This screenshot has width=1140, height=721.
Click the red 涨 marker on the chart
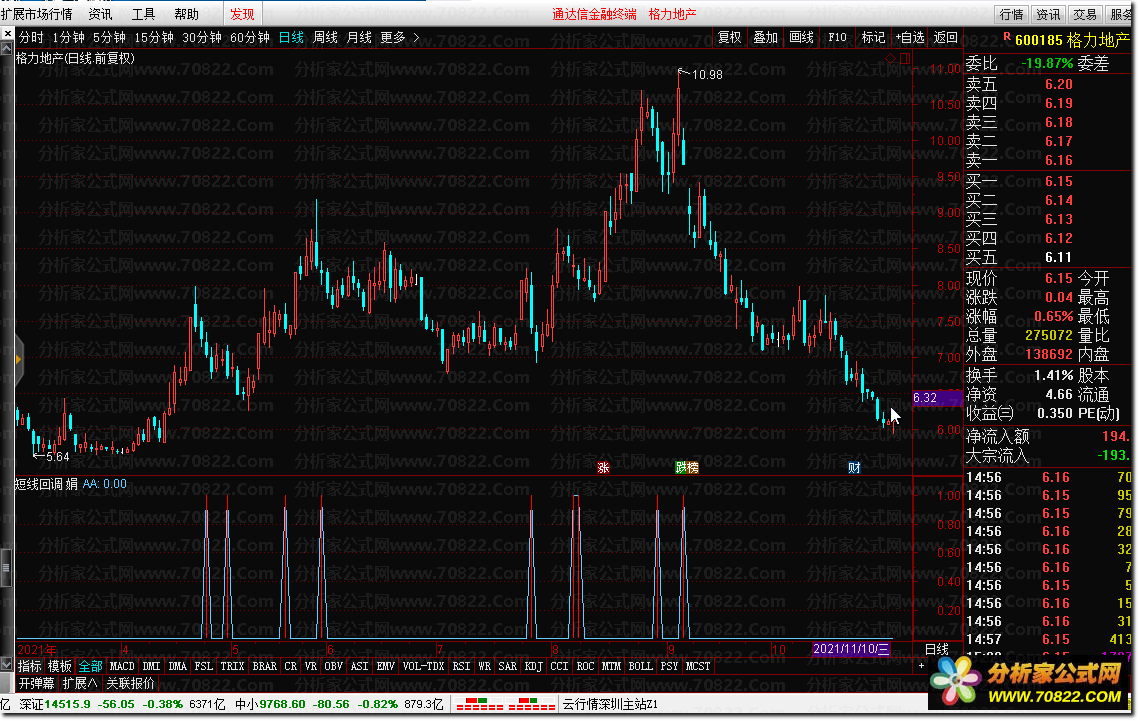pos(603,467)
